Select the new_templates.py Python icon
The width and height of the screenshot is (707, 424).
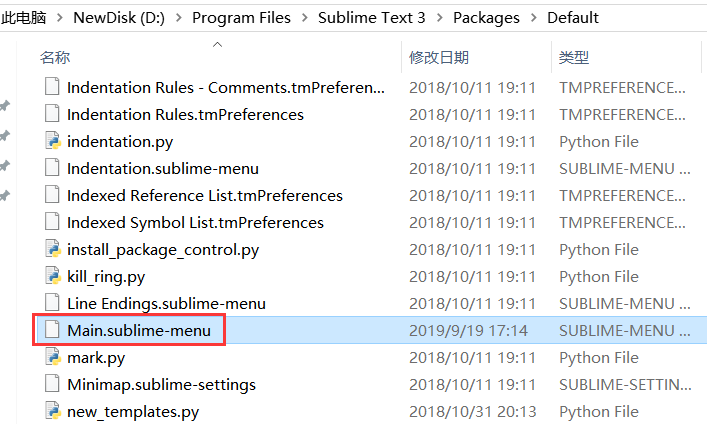click(52, 411)
